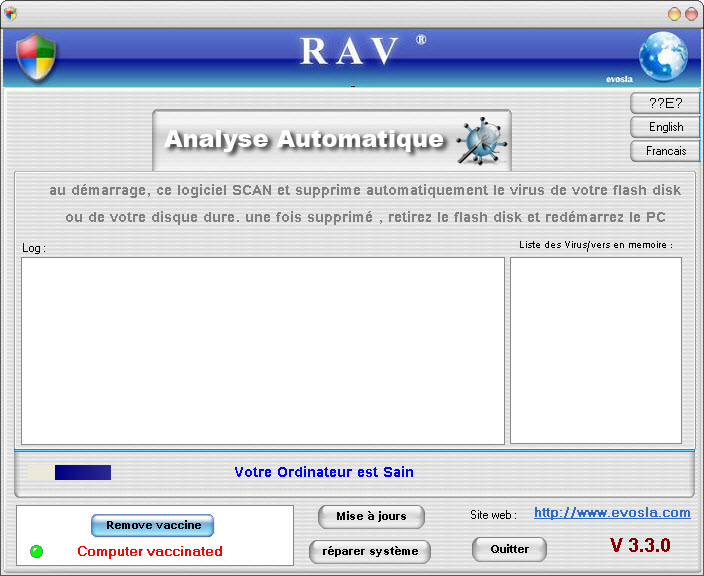Click Mise à jours update button
This screenshot has height=576, width=704.
coord(371,516)
